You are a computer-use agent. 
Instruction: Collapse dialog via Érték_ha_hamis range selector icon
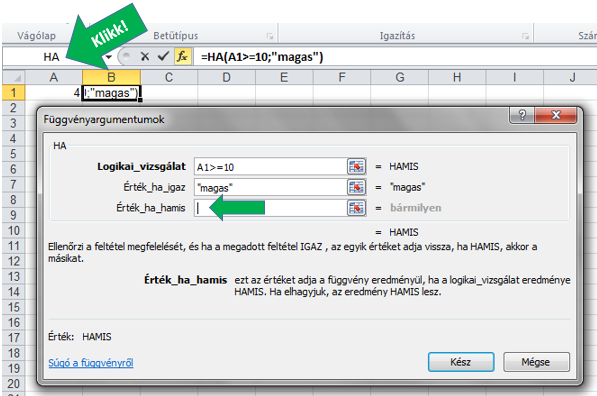point(356,208)
